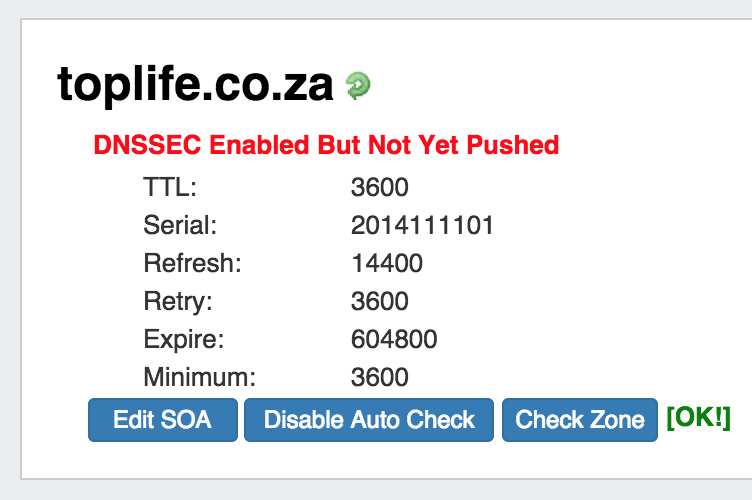Image resolution: width=752 pixels, height=500 pixels.
Task: Click the Retry row's 3600 value
Action: click(380, 302)
